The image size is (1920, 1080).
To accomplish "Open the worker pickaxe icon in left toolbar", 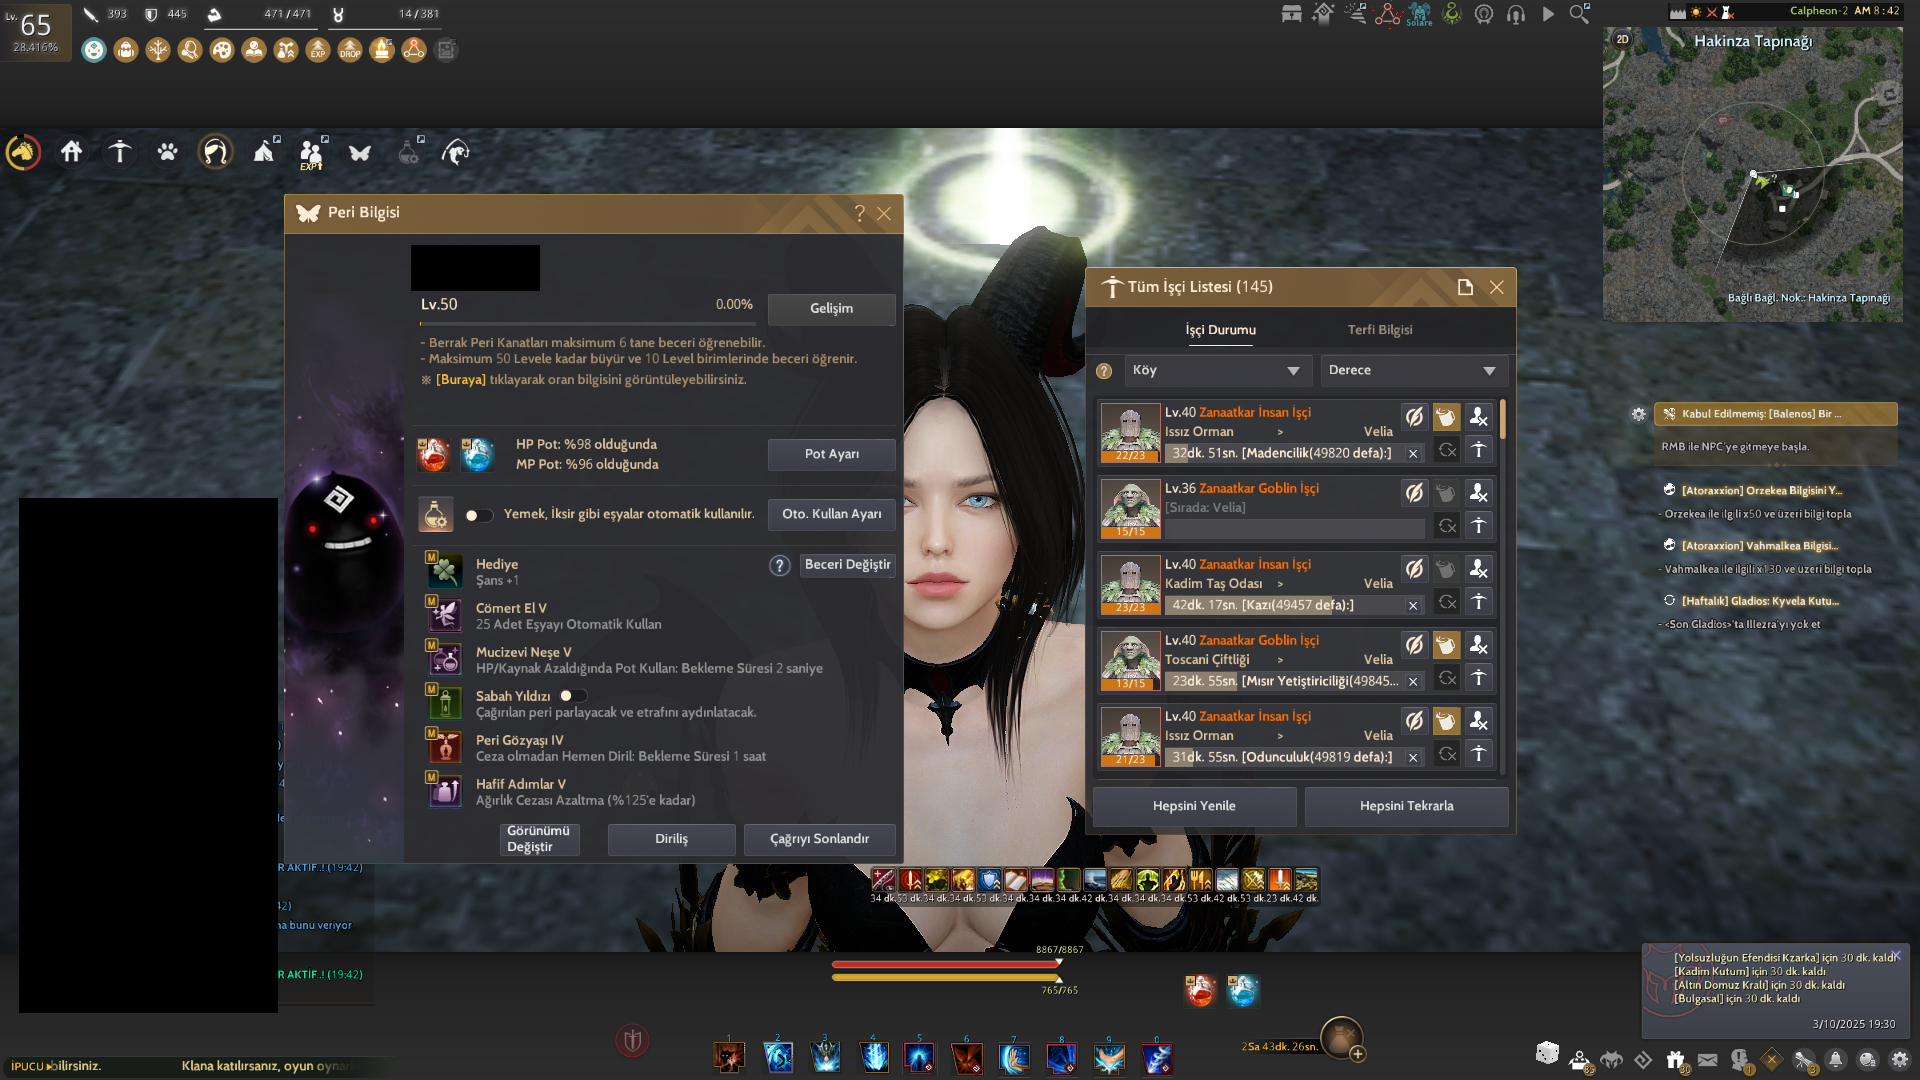I will click(x=120, y=152).
